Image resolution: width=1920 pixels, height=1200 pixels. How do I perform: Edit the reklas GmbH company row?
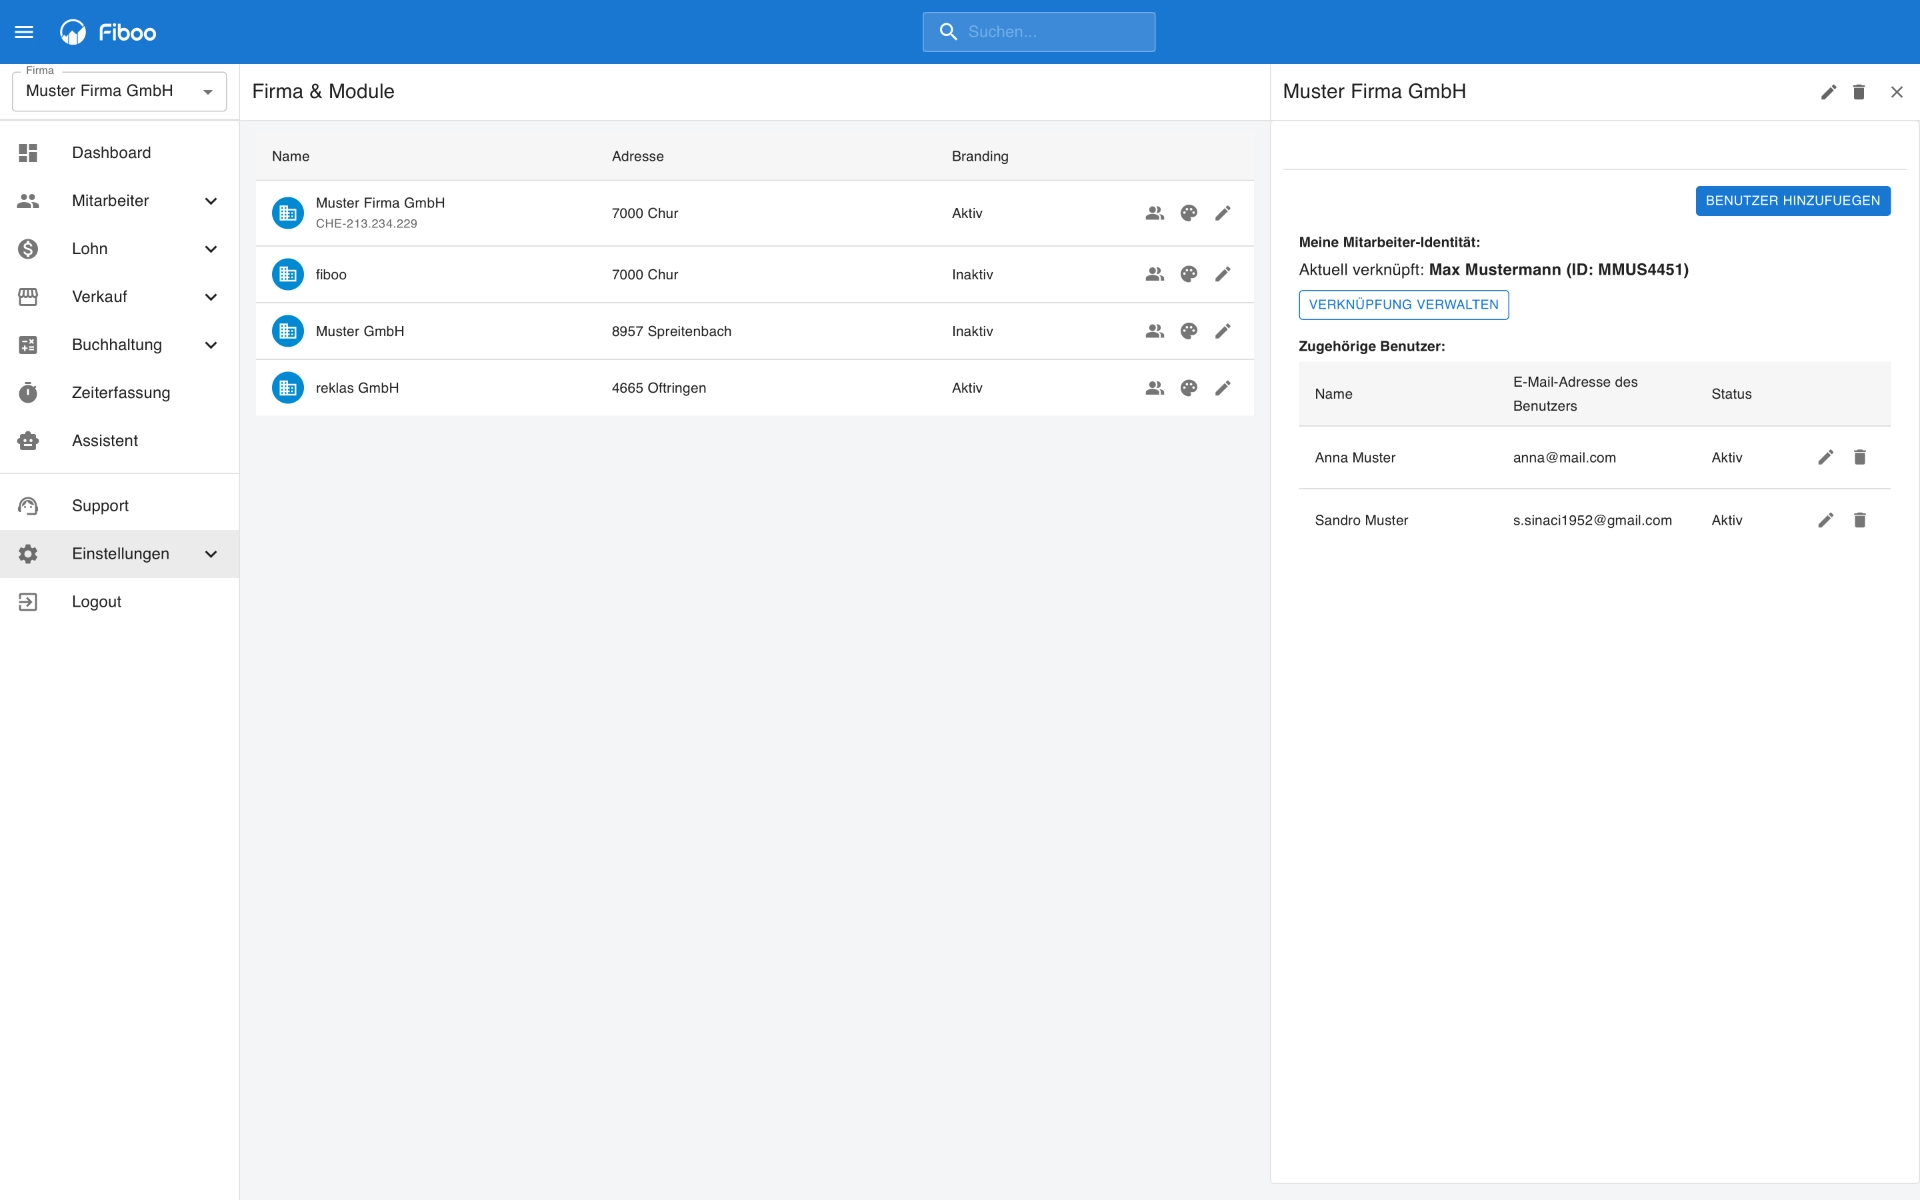point(1223,388)
